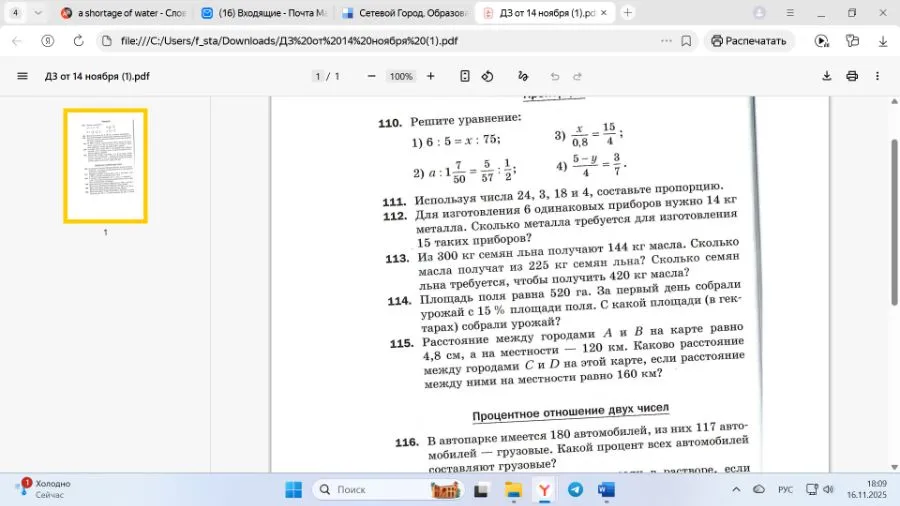Switch the РУС input language
Image resolution: width=900 pixels, height=506 pixels.
(785, 489)
